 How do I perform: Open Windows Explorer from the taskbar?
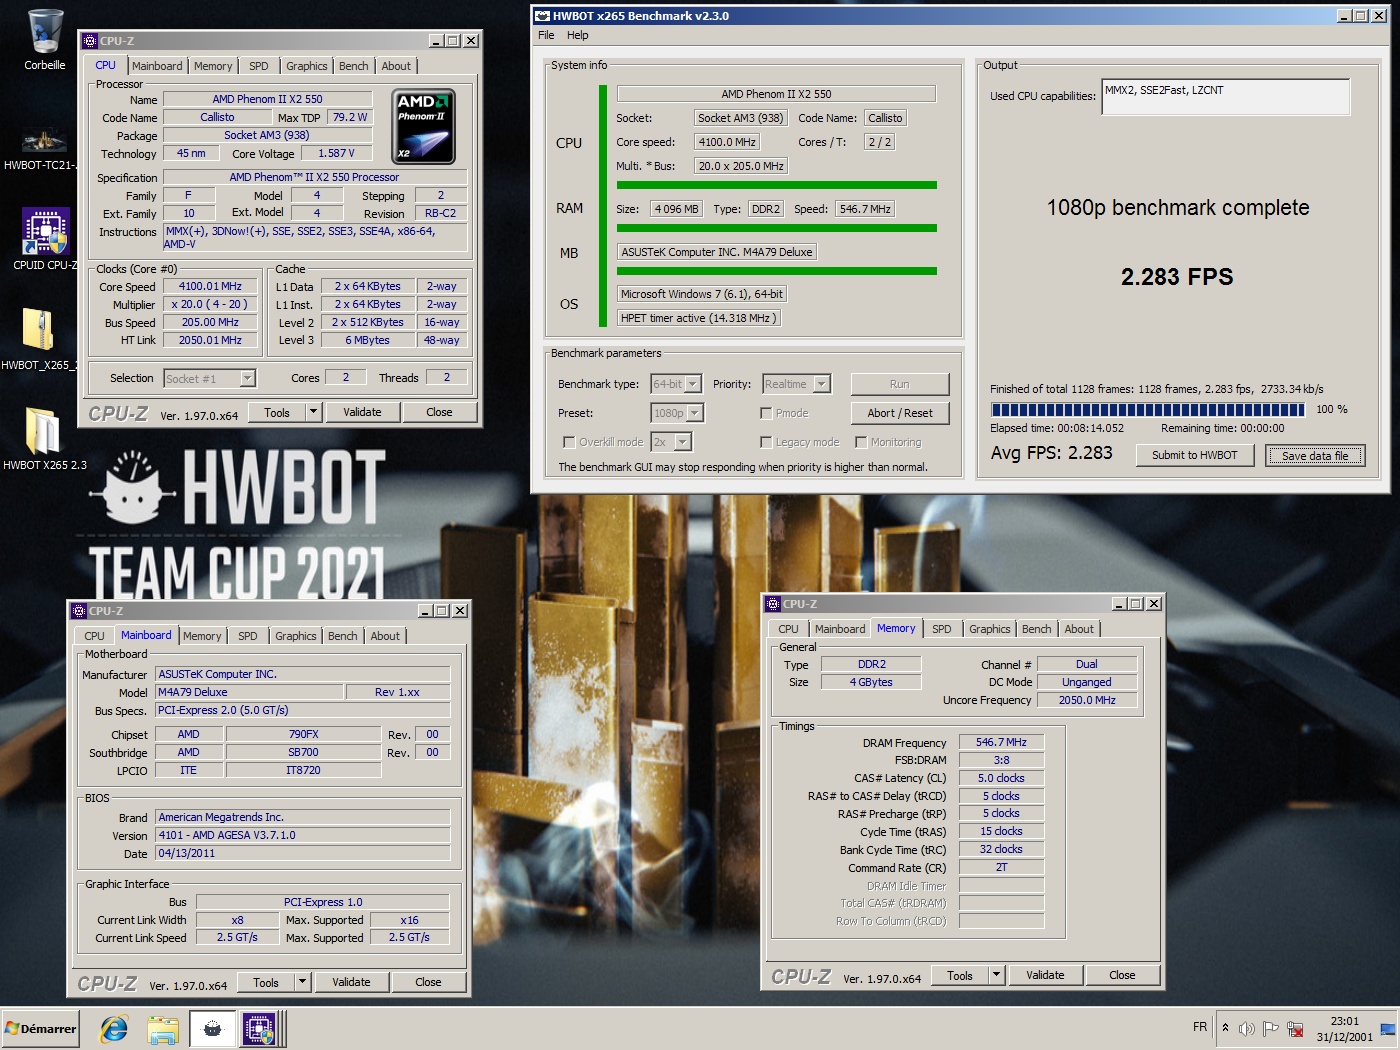(x=163, y=1029)
